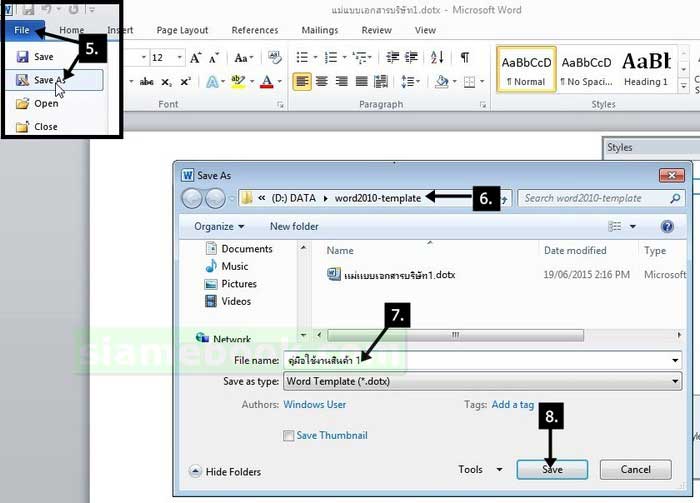Image resolution: width=700 pixels, height=503 pixels.
Task: Select the Documents library item
Action: pos(239,249)
